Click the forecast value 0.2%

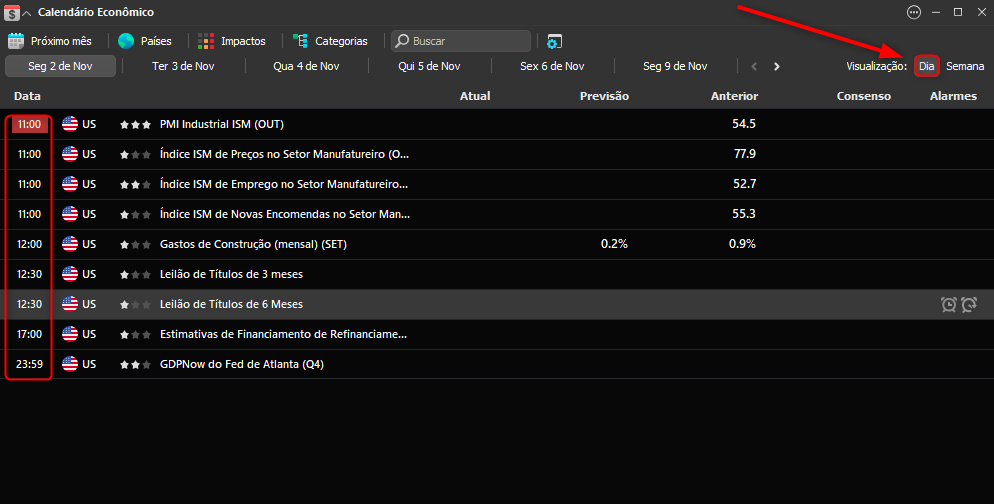point(614,244)
